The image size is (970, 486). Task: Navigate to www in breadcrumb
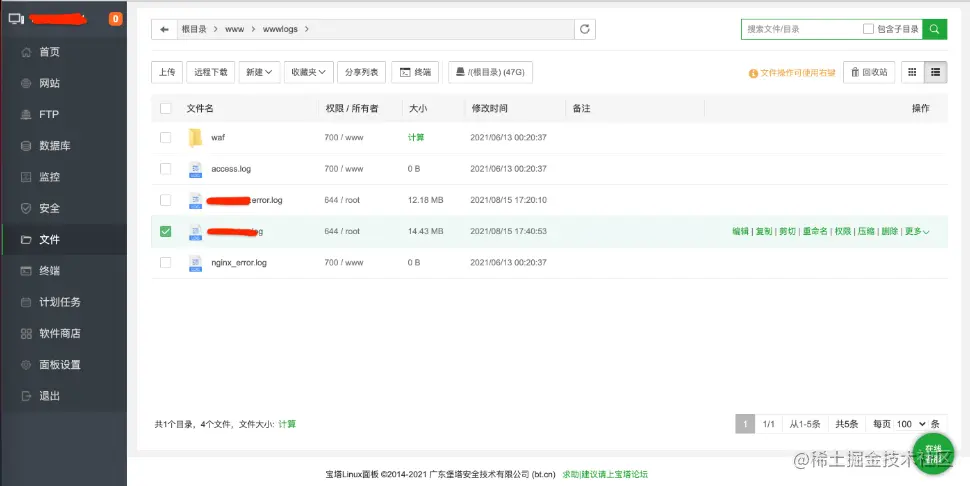click(x=234, y=29)
